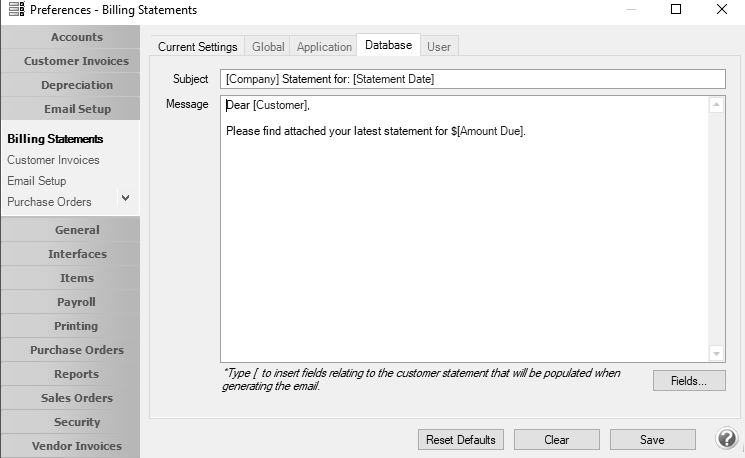This screenshot has width=745, height=458.
Task: Select Customer Invoices under Email Setup
Action: [x=53, y=160]
